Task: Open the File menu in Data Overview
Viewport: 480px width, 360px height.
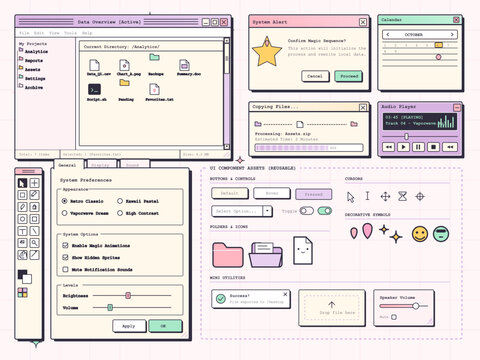Action: click(x=24, y=33)
